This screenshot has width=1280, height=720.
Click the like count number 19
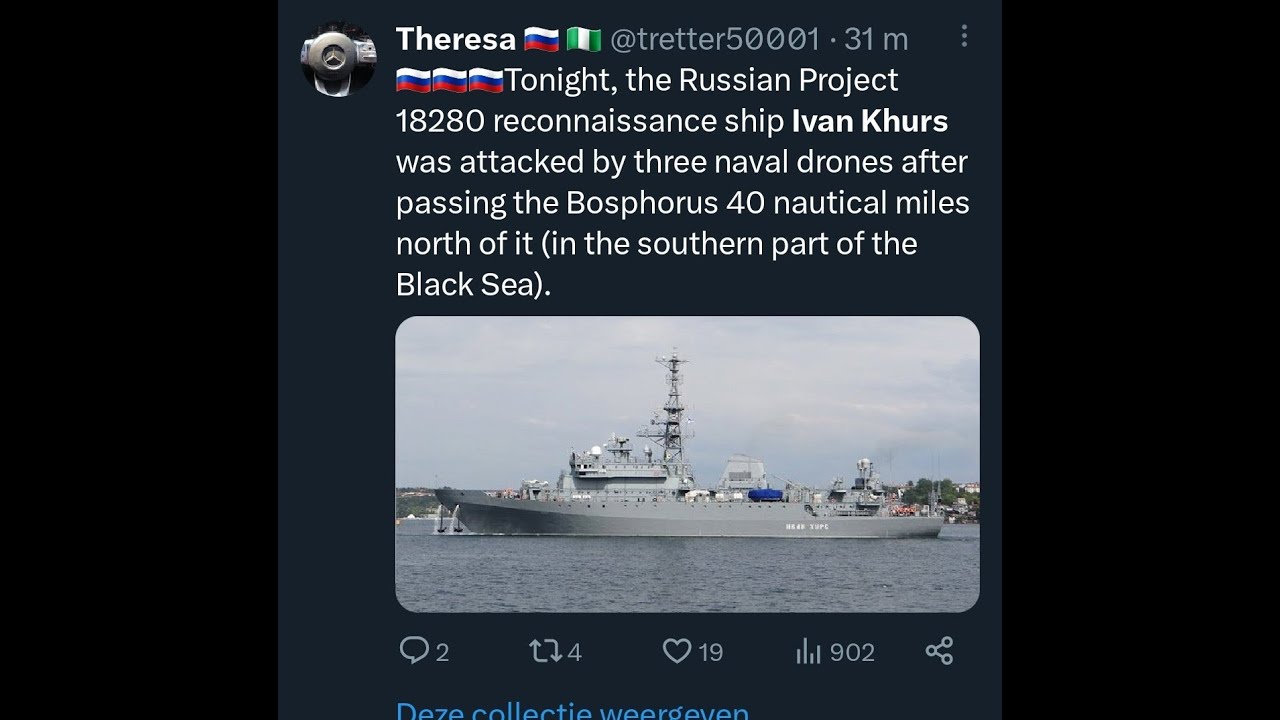(710, 653)
